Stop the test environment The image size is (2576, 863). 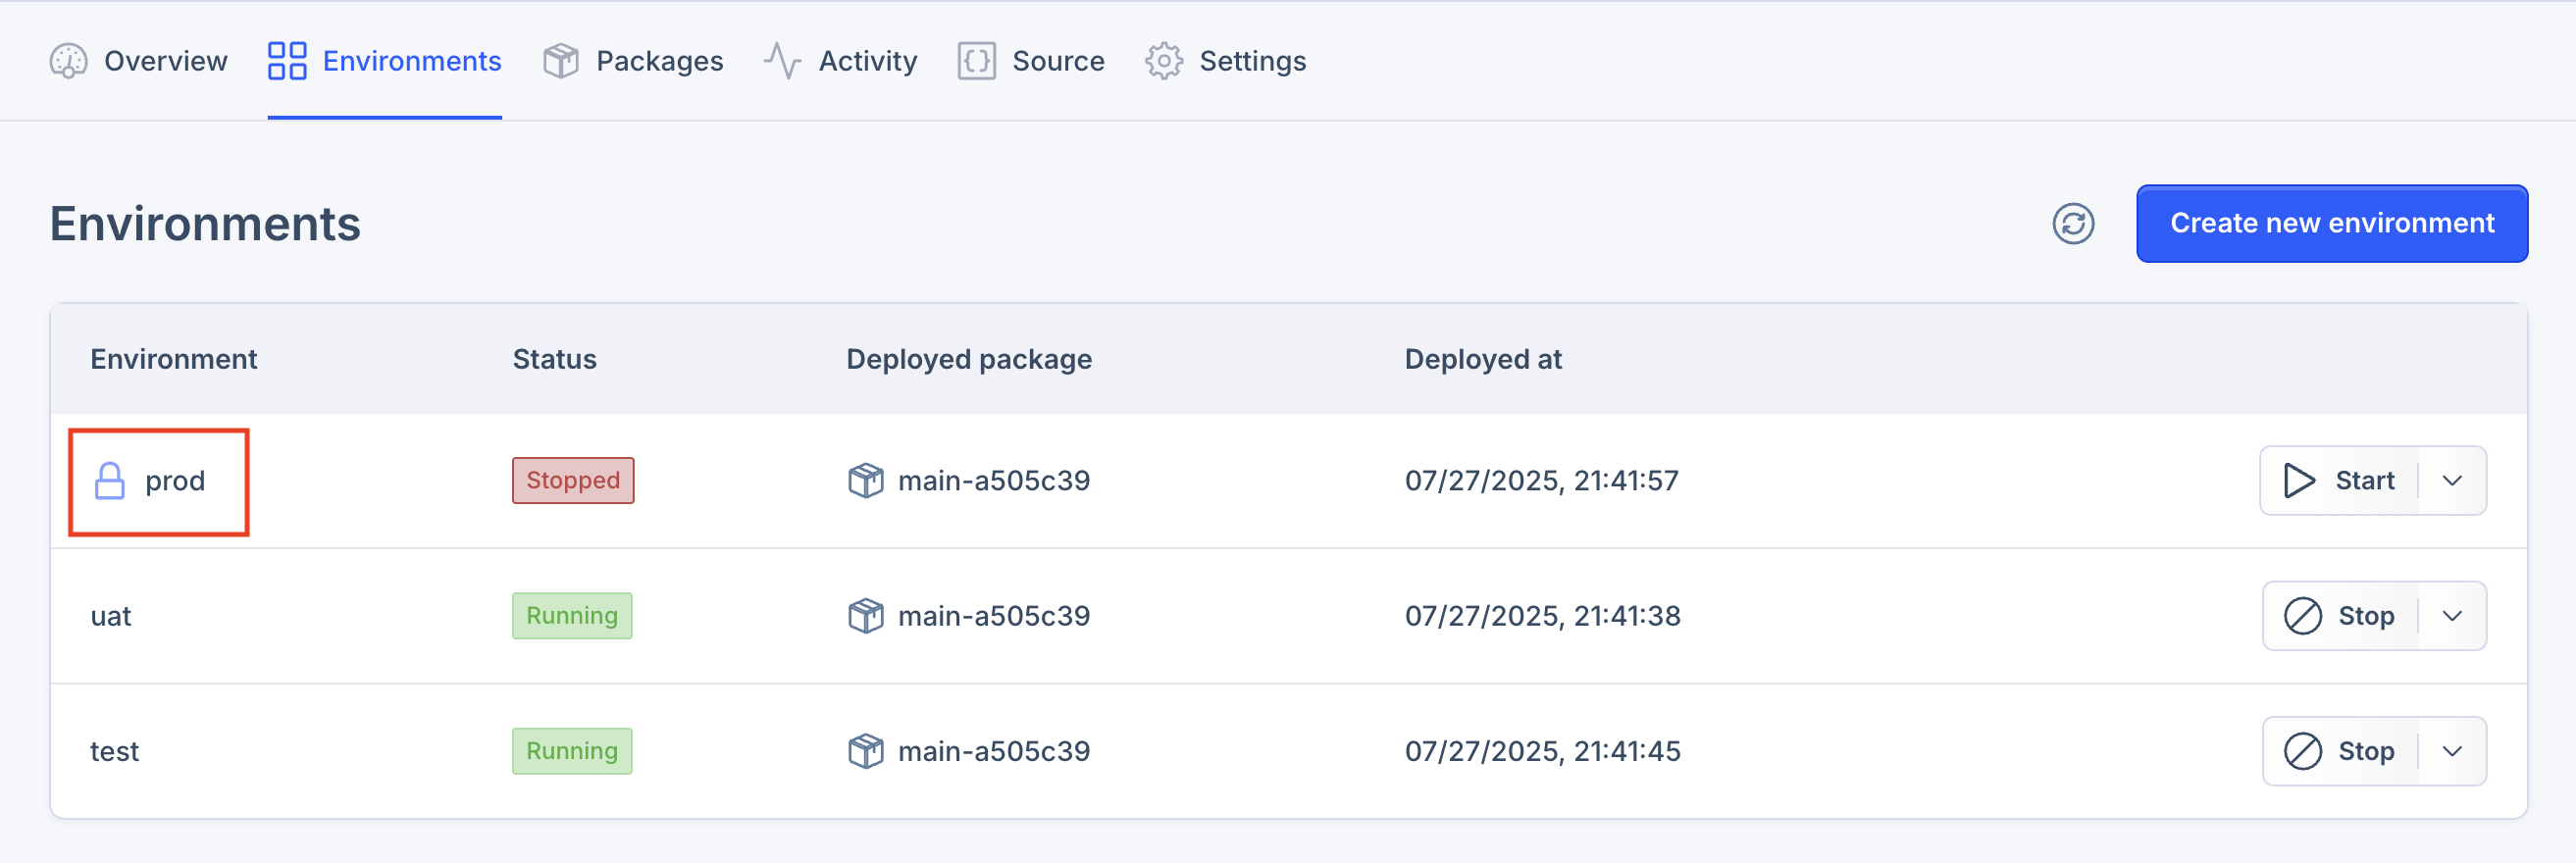click(x=2339, y=751)
